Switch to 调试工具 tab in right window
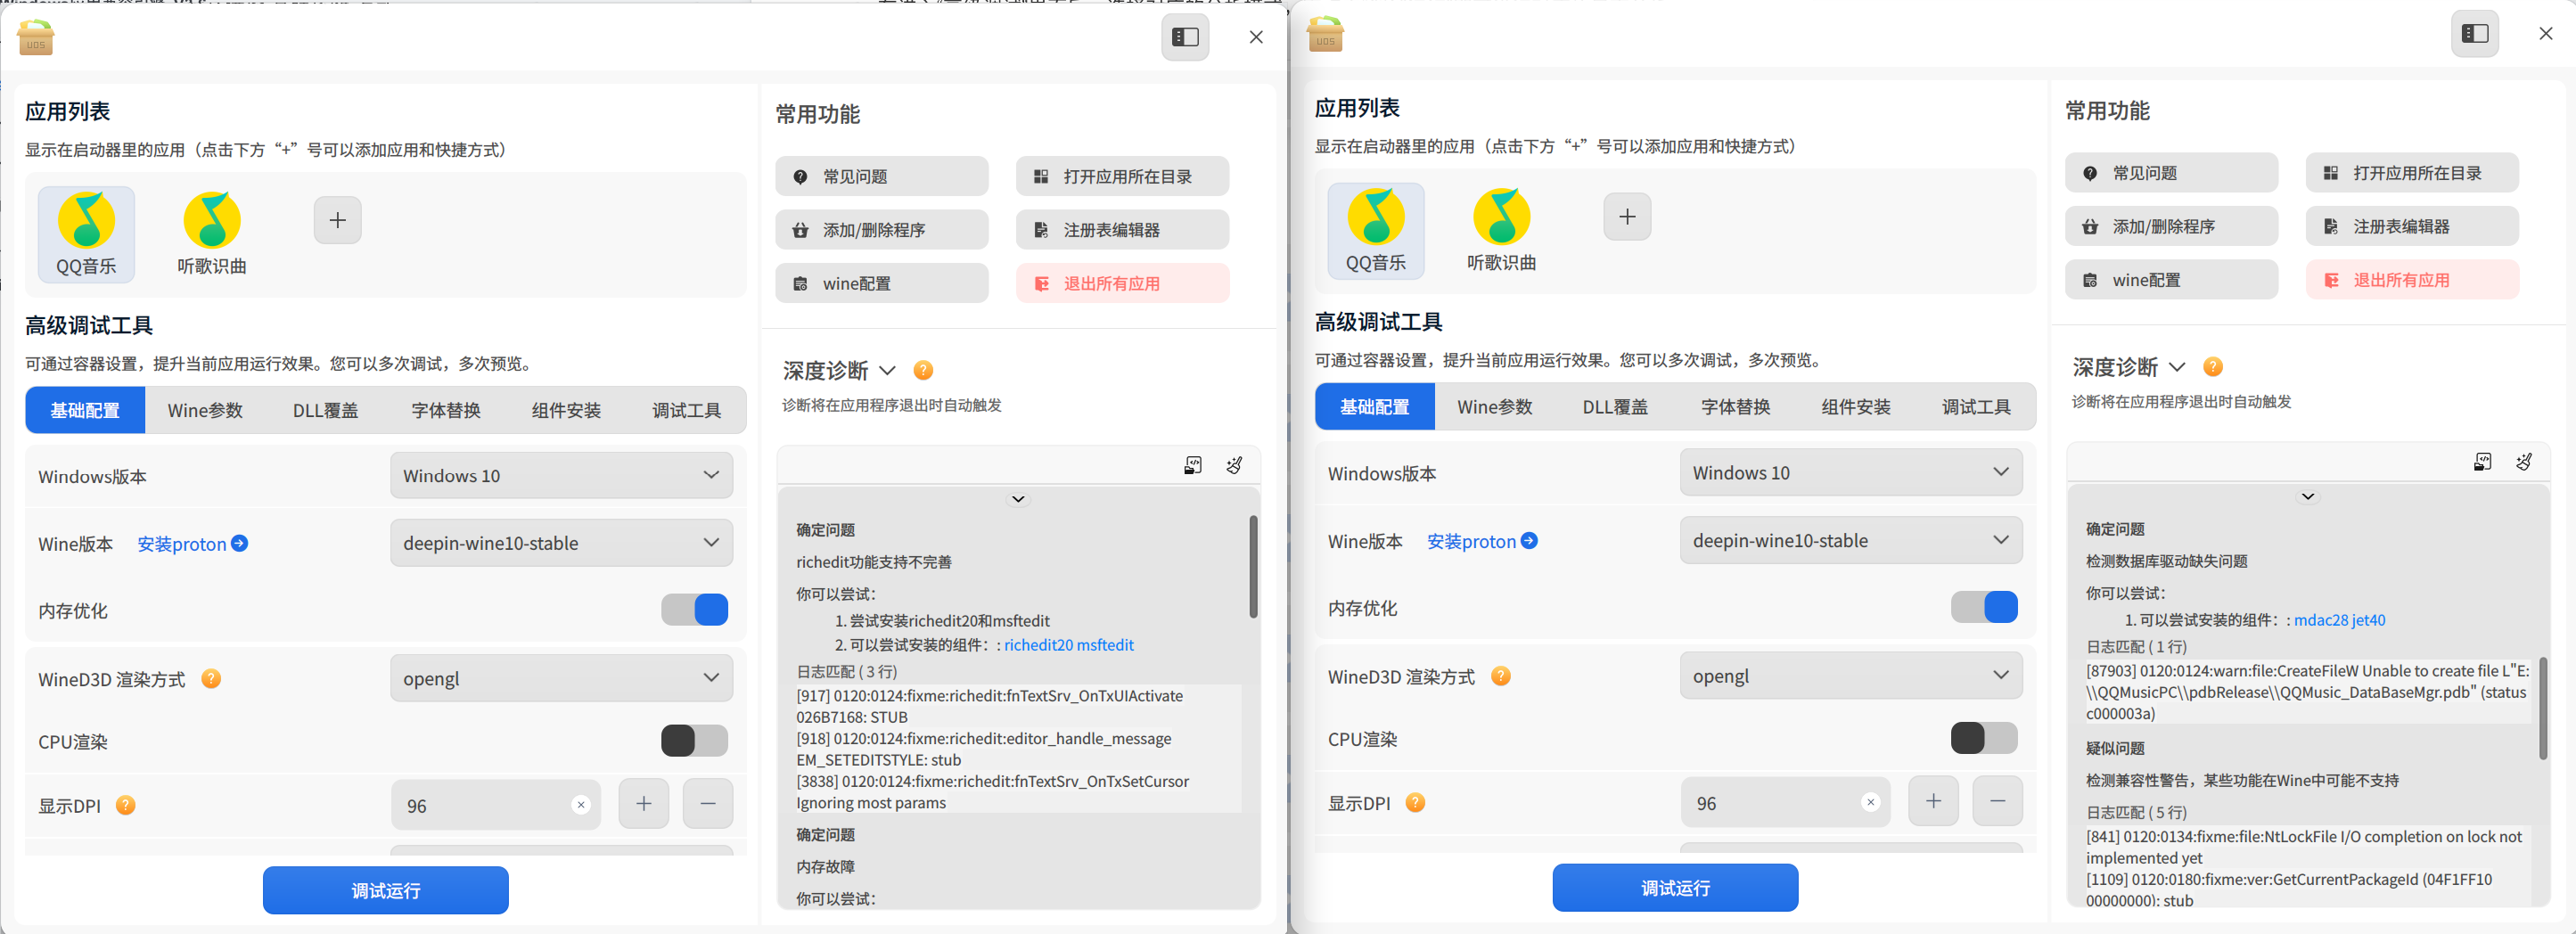Screen dimensions: 2576x934 tap(1976, 407)
